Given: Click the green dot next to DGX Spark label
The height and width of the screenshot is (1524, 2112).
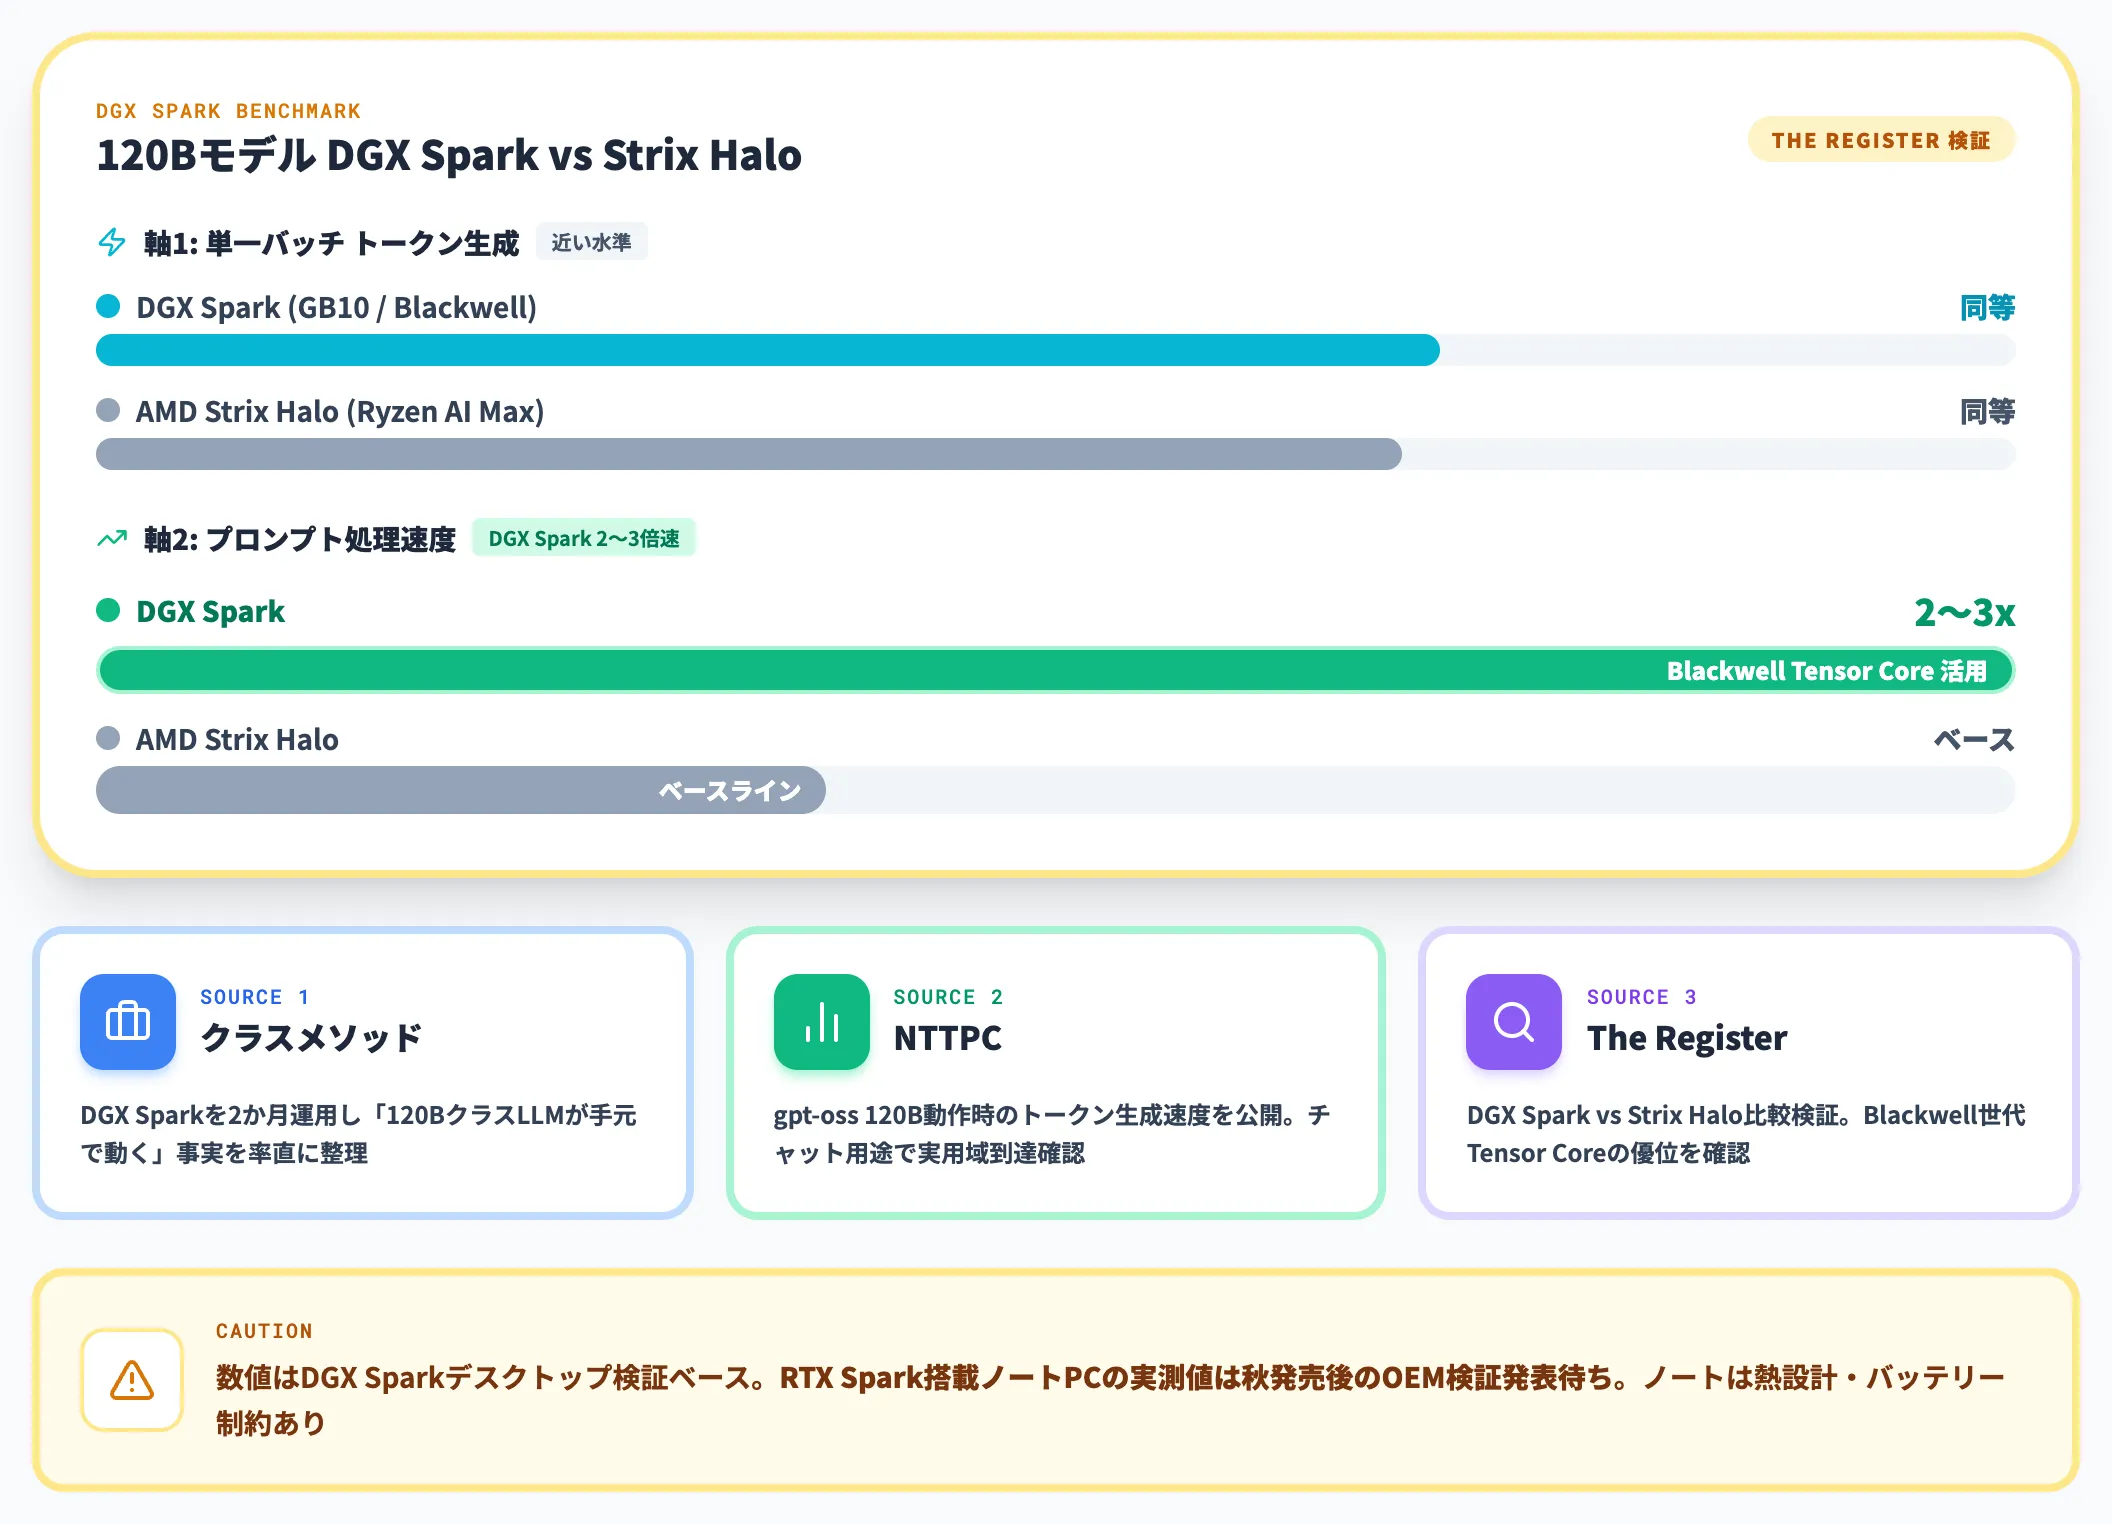Looking at the screenshot, I should [x=108, y=610].
